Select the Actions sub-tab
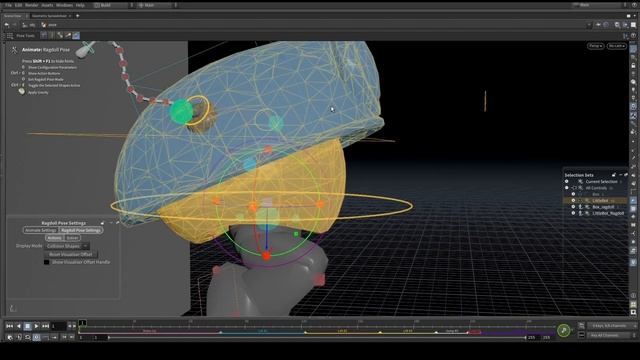This screenshot has width=640, height=360. (x=54, y=238)
